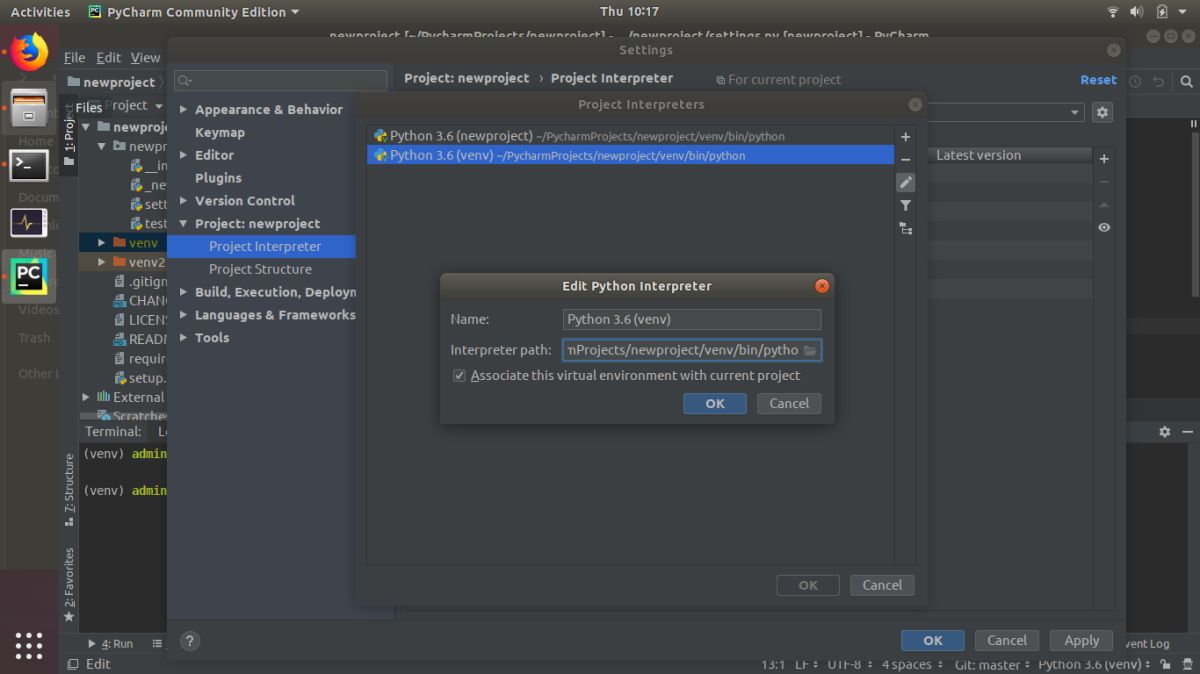Close the Edit Python Interpreter dialog

point(822,286)
